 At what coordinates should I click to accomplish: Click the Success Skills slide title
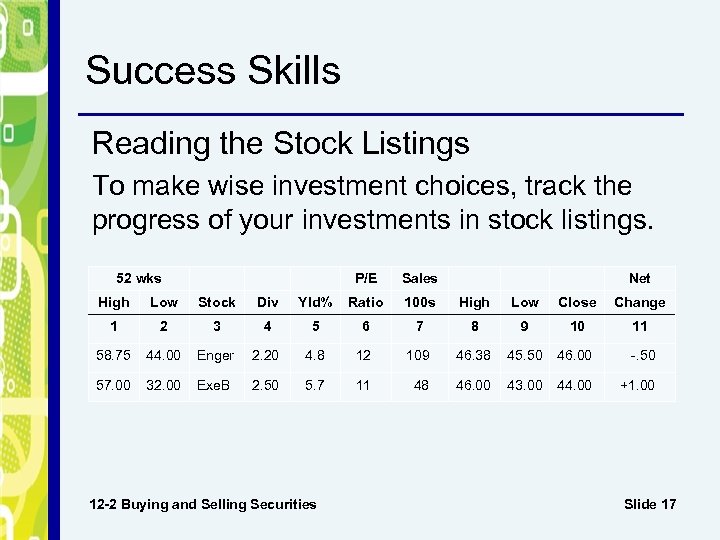coord(213,71)
